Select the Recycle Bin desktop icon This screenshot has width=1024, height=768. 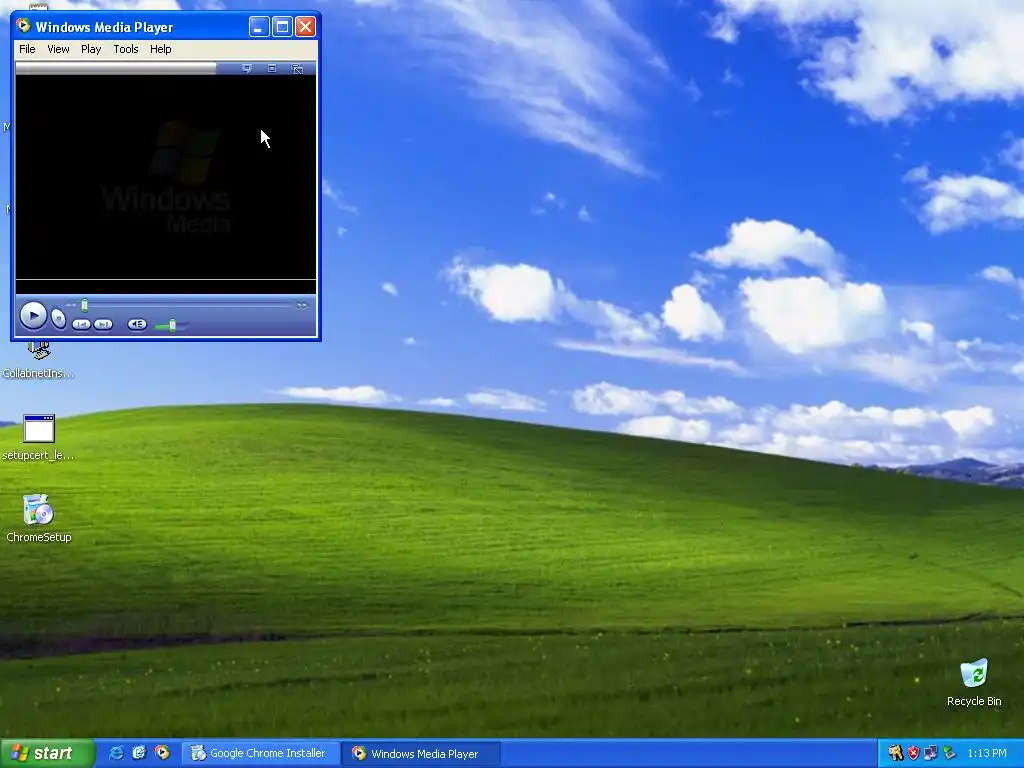coord(974,682)
